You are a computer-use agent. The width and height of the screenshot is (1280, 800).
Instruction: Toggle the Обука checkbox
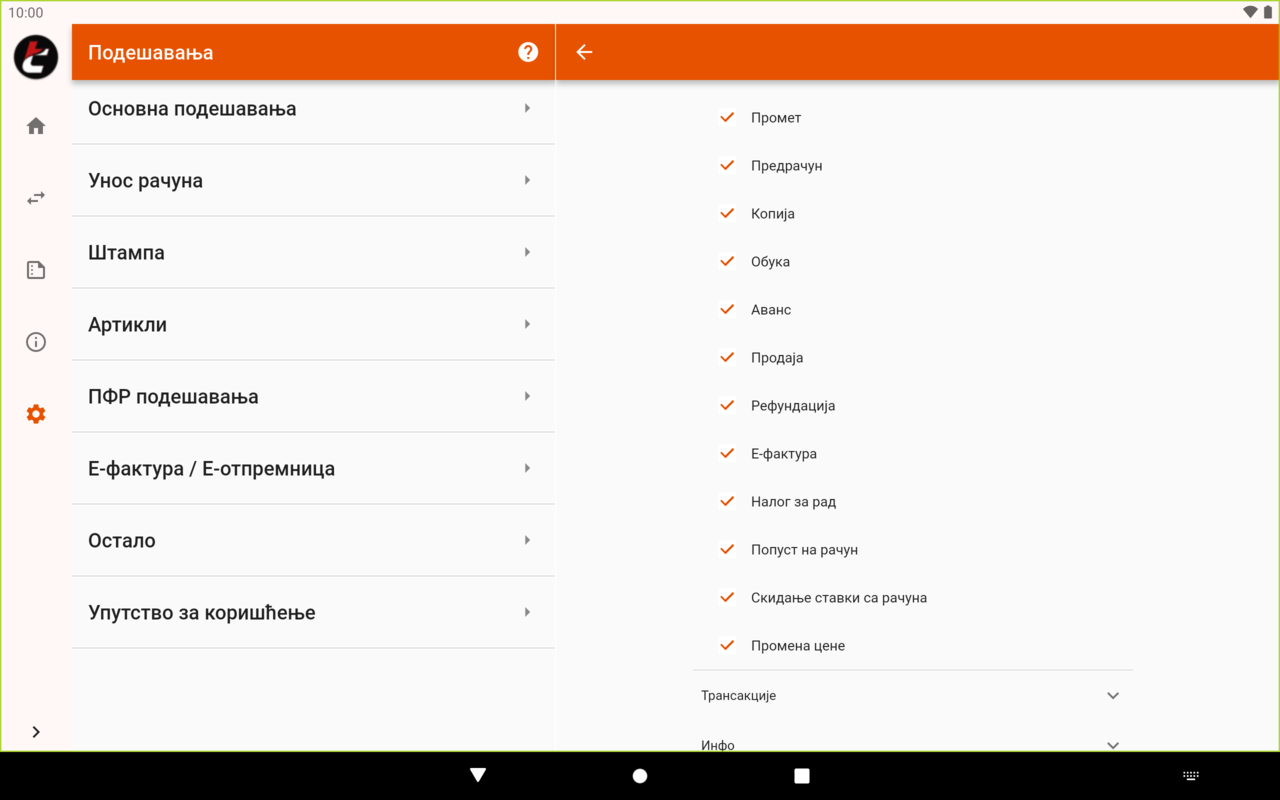coord(727,261)
